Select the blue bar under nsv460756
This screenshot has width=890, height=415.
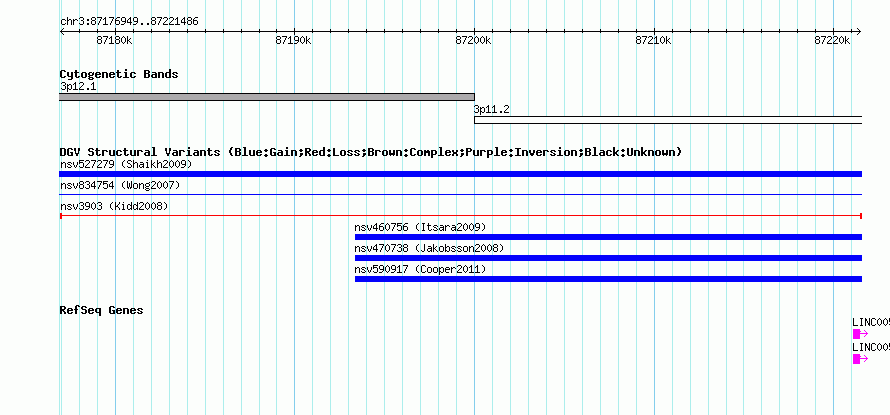click(608, 237)
